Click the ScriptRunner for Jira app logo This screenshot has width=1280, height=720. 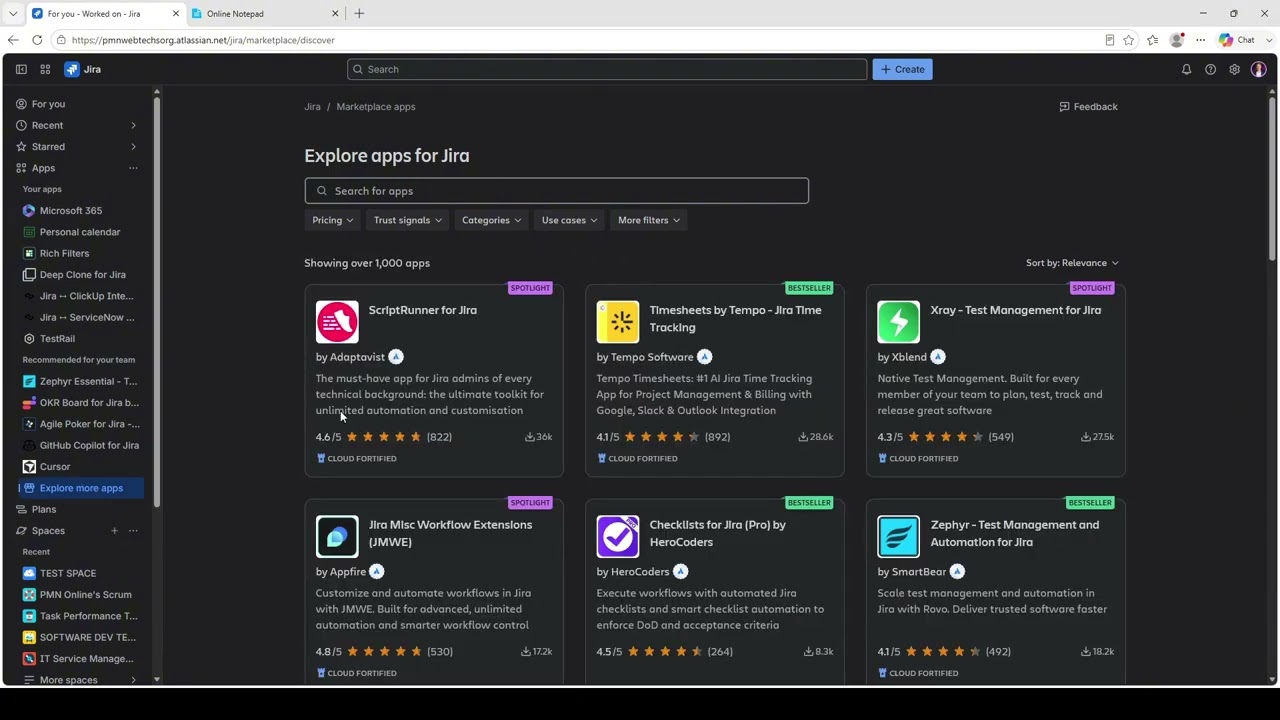point(337,322)
